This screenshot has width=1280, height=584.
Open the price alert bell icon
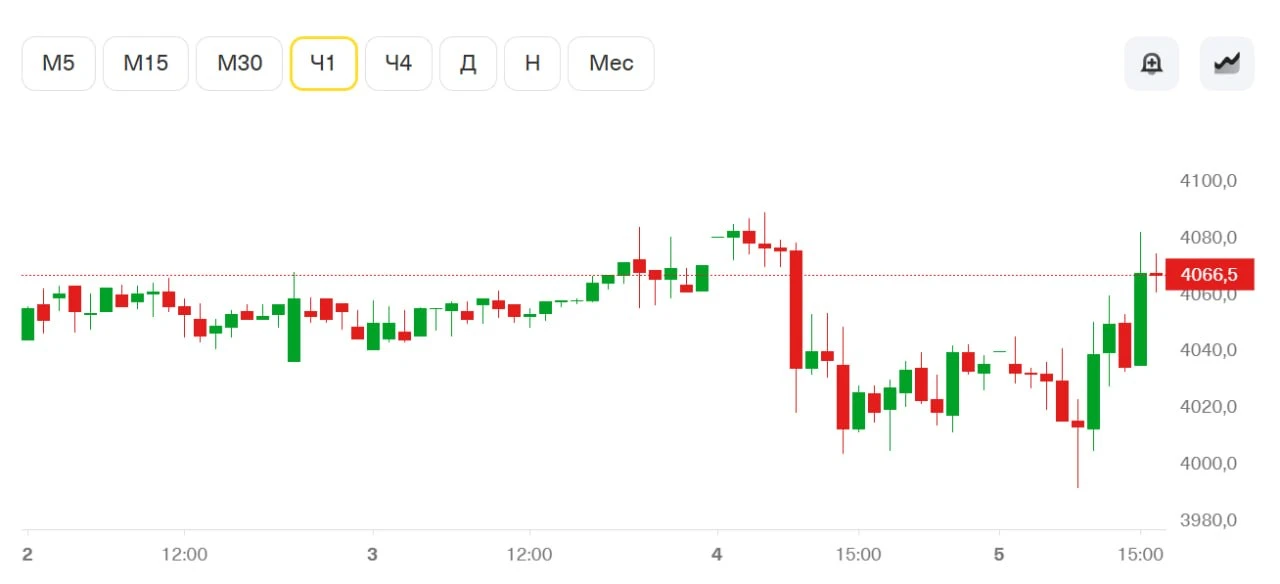(1151, 64)
